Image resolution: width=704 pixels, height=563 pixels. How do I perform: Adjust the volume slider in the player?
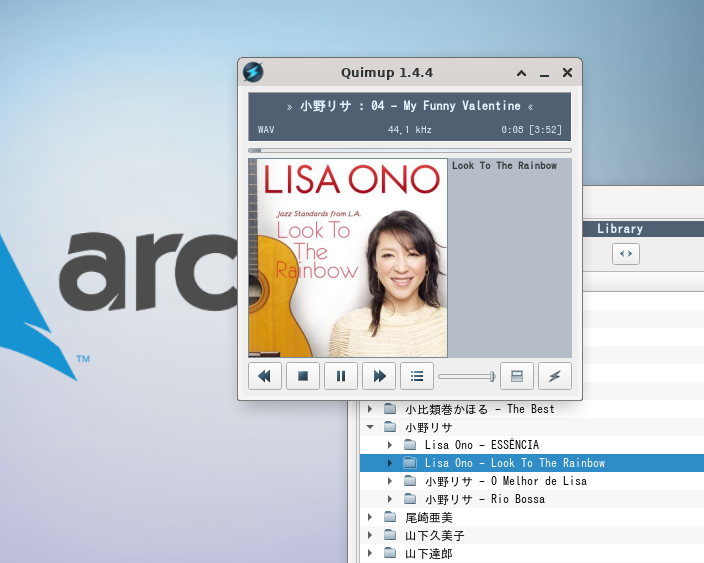click(467, 376)
